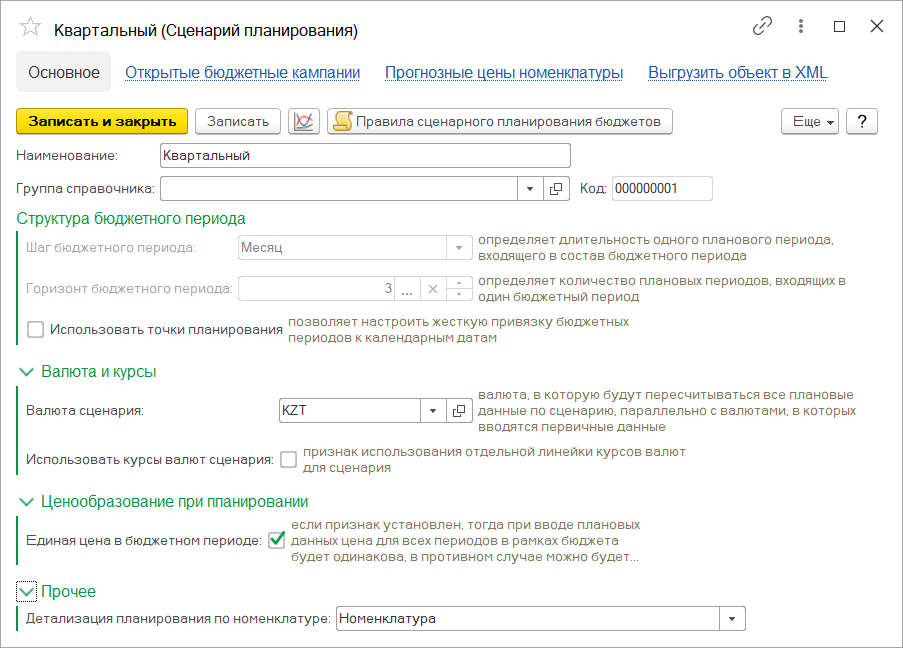Open the help question mark button

point(861,121)
